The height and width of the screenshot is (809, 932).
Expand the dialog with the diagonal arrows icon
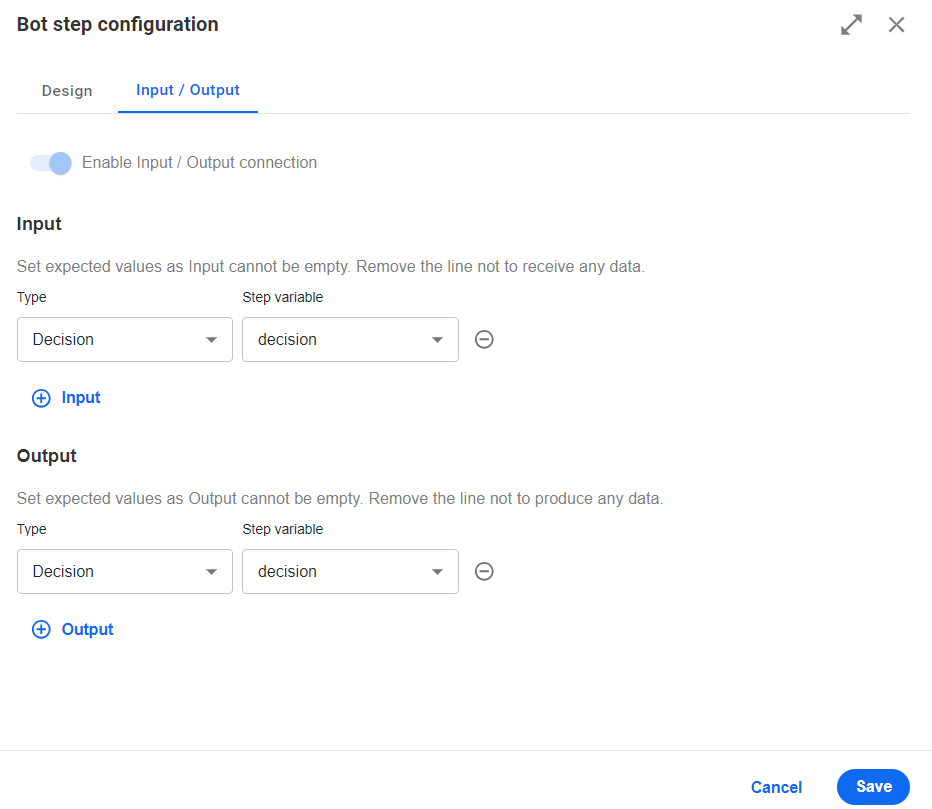[851, 25]
